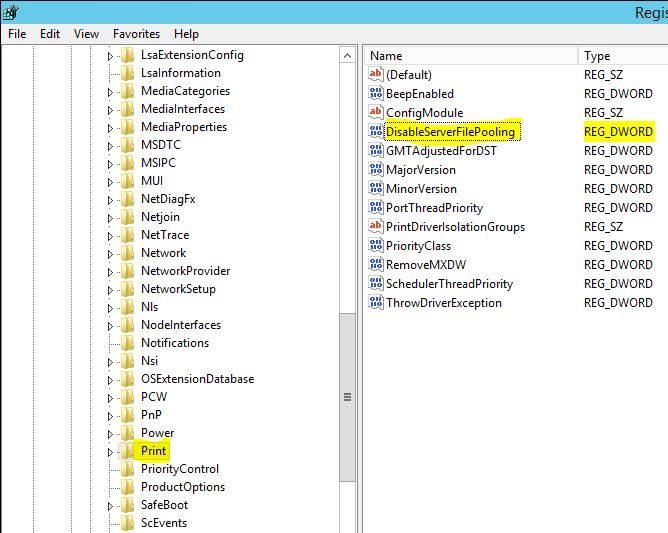The width and height of the screenshot is (668, 533).
Task: Select the GMTAdjustedForDST value name
Action: coord(441,150)
